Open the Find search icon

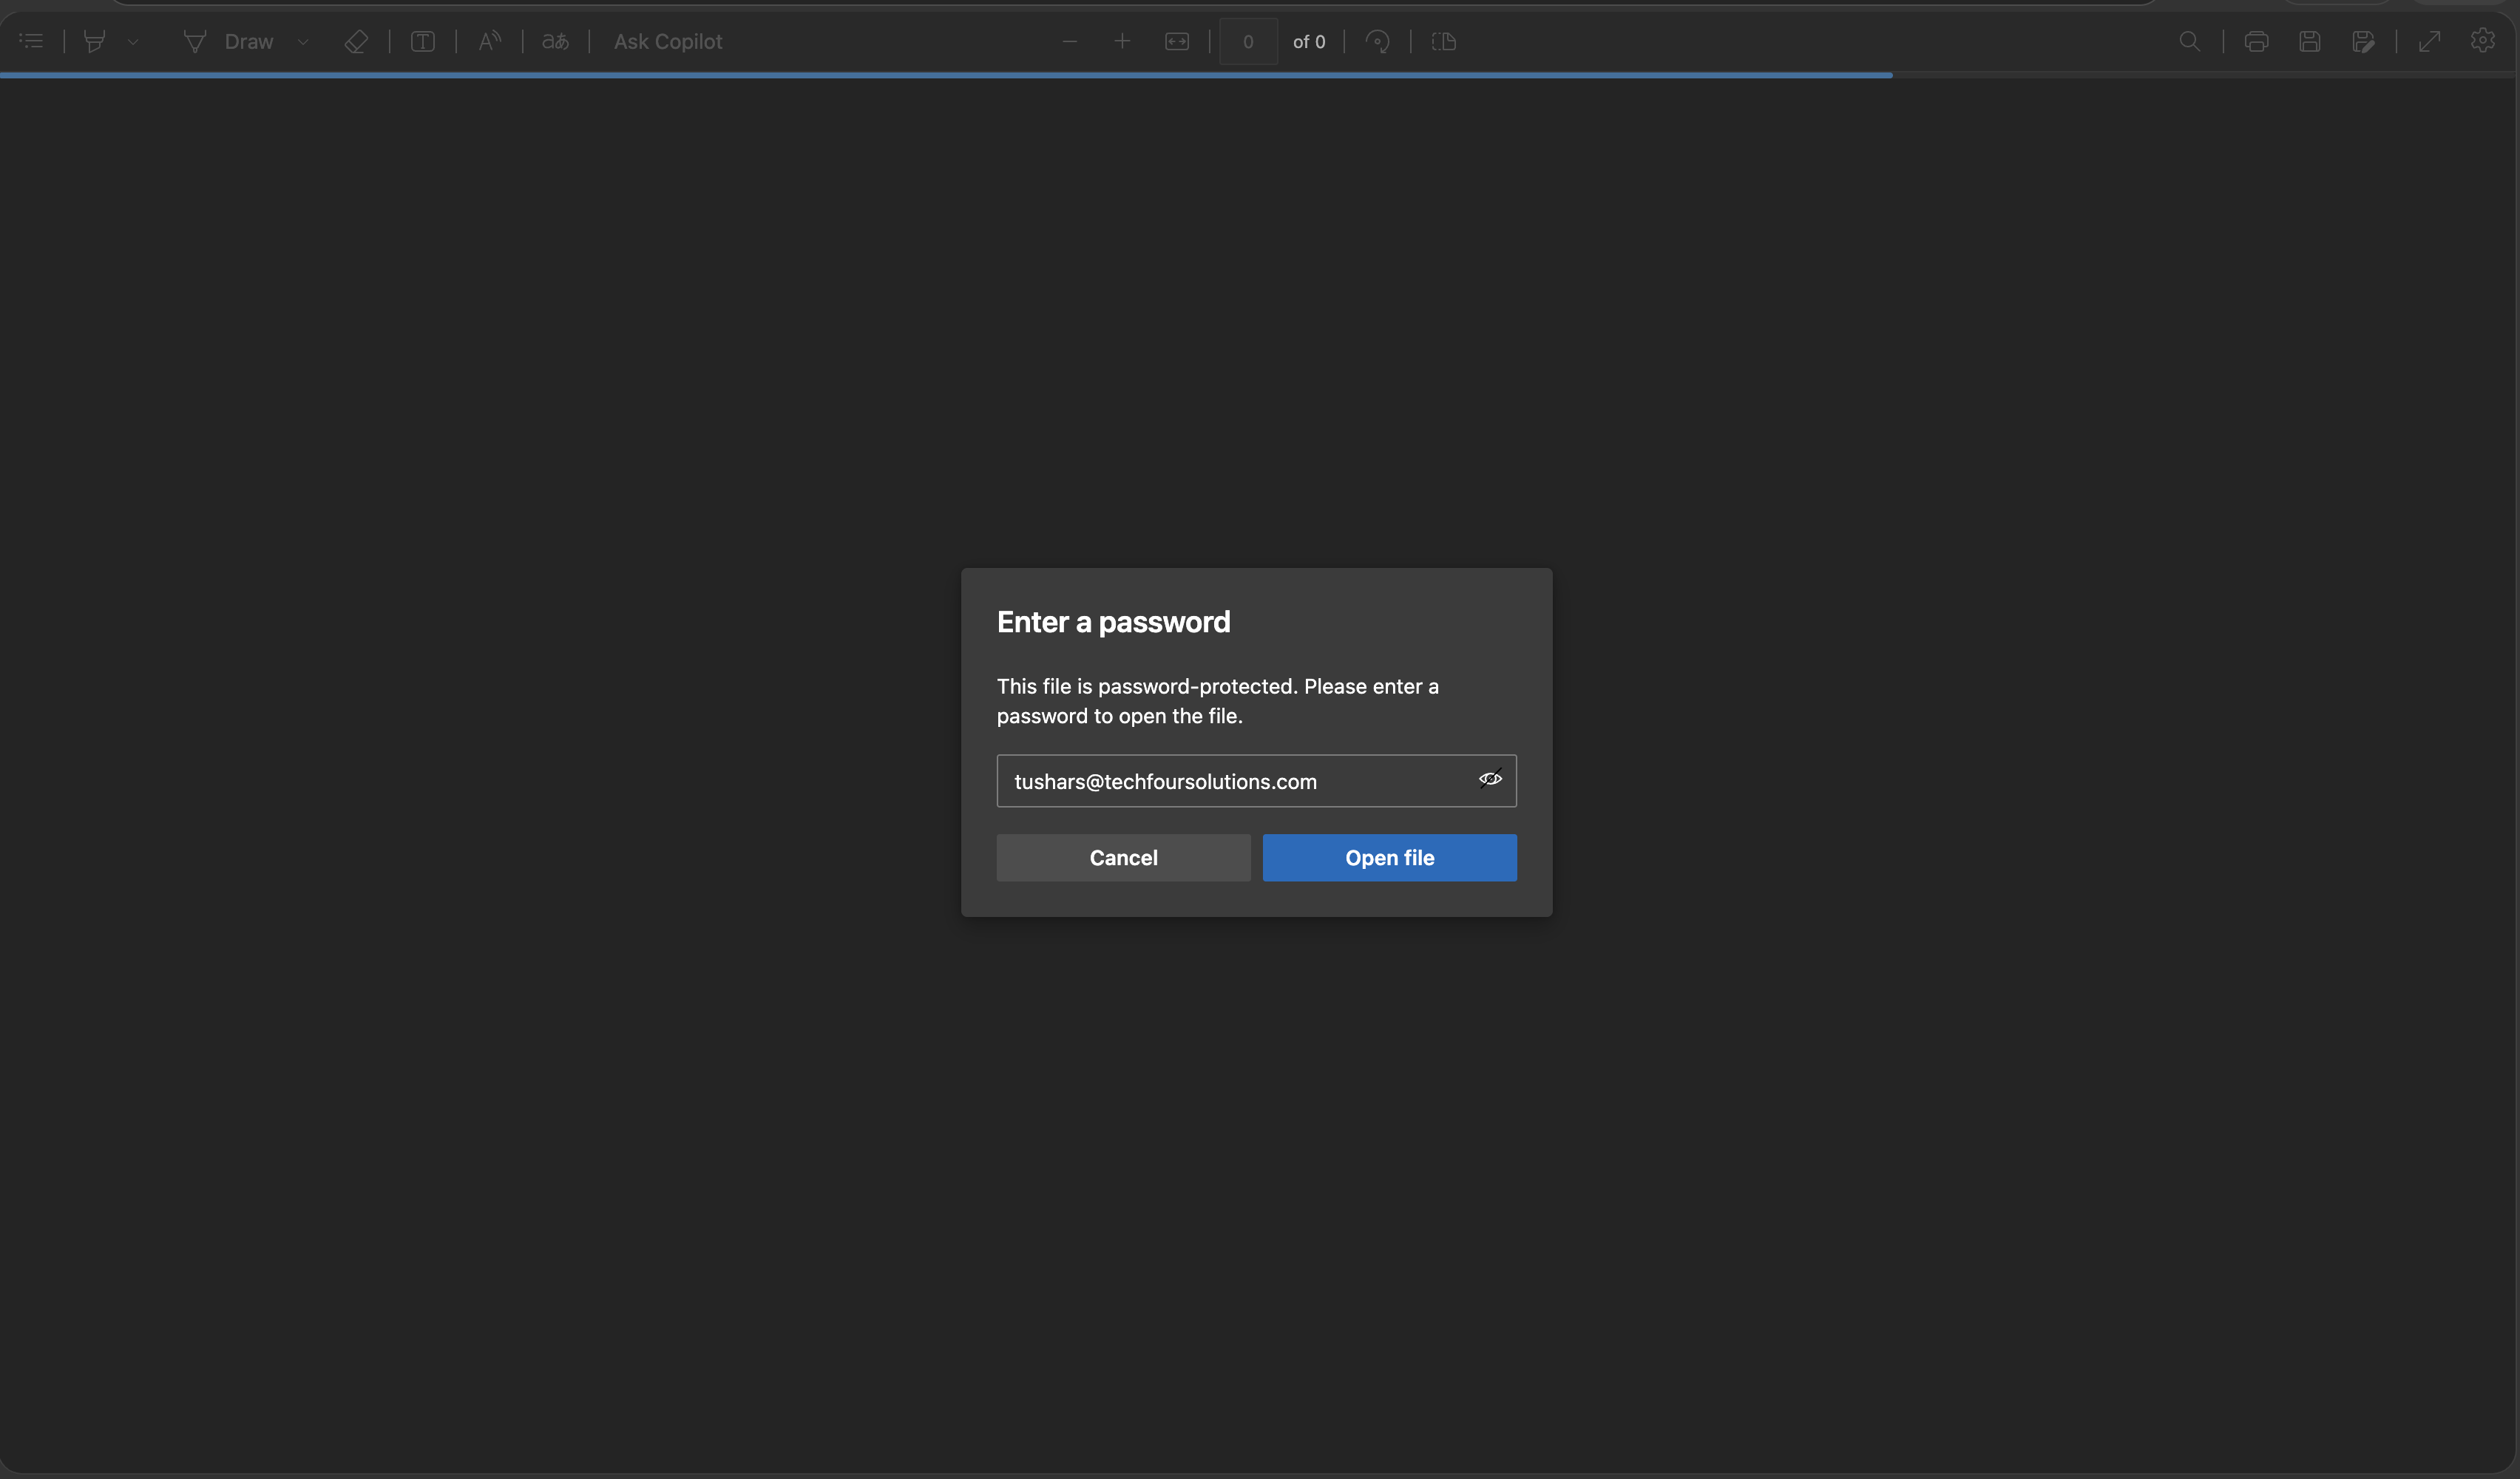tap(2190, 41)
